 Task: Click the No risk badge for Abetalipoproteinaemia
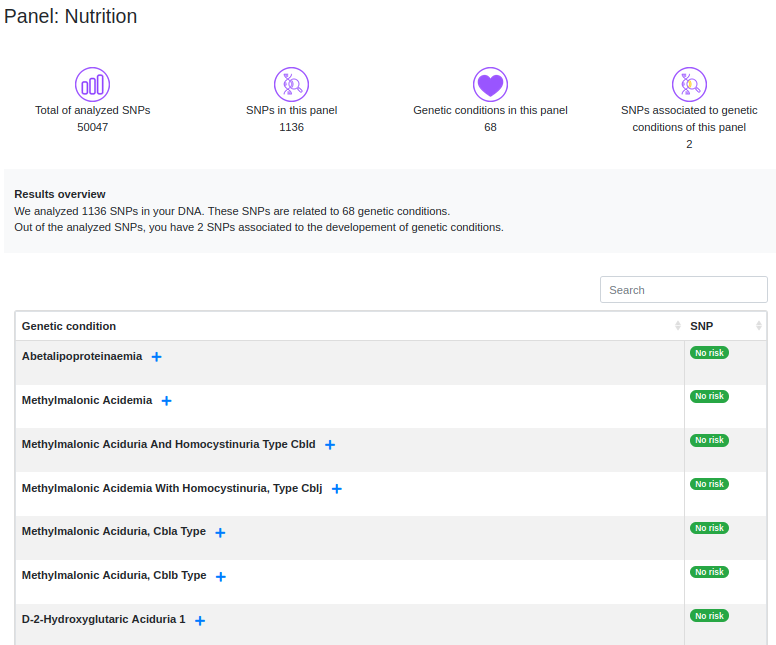(709, 352)
